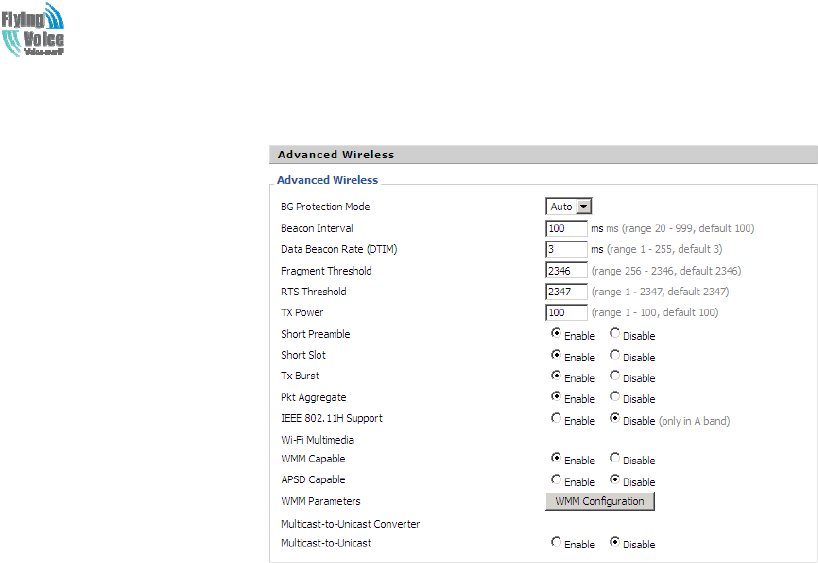Click the 'Fragment Threshold' label

tap(326, 271)
